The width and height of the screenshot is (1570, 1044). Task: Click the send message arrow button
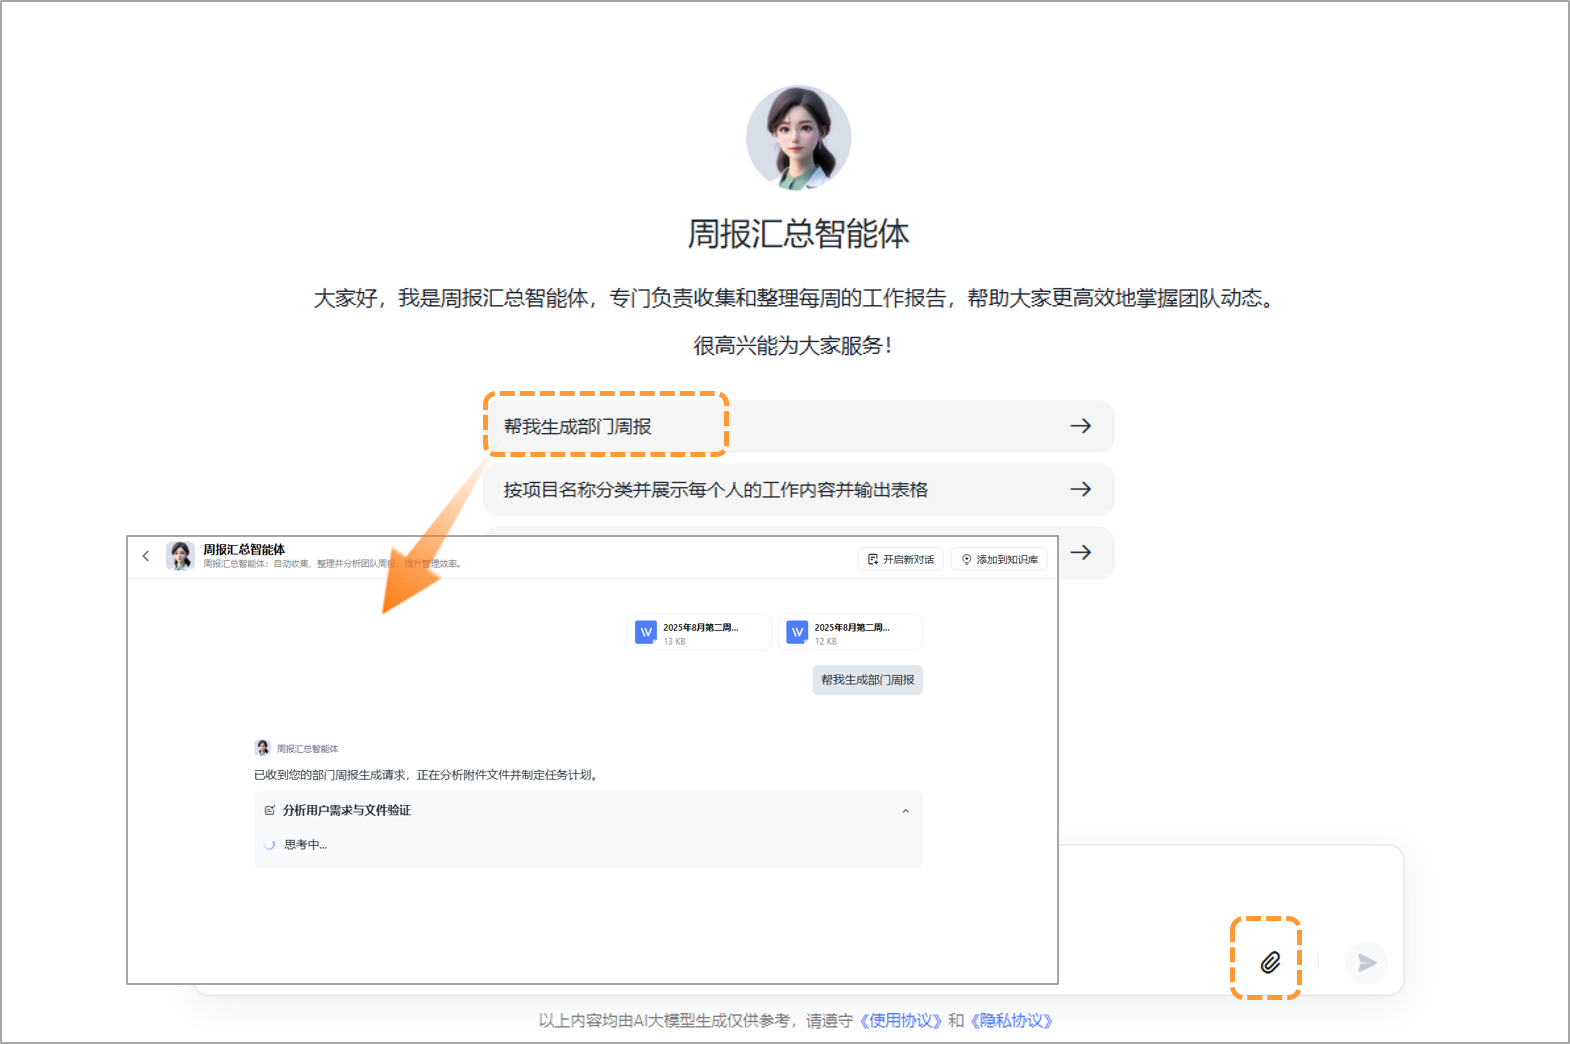pos(1366,963)
